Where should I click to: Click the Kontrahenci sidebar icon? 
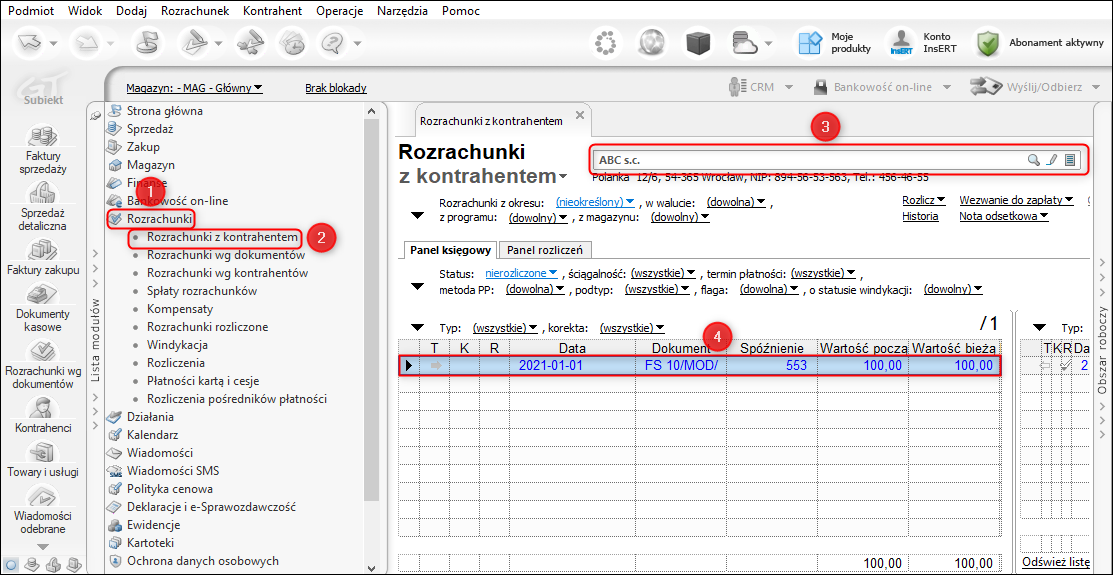(42, 409)
